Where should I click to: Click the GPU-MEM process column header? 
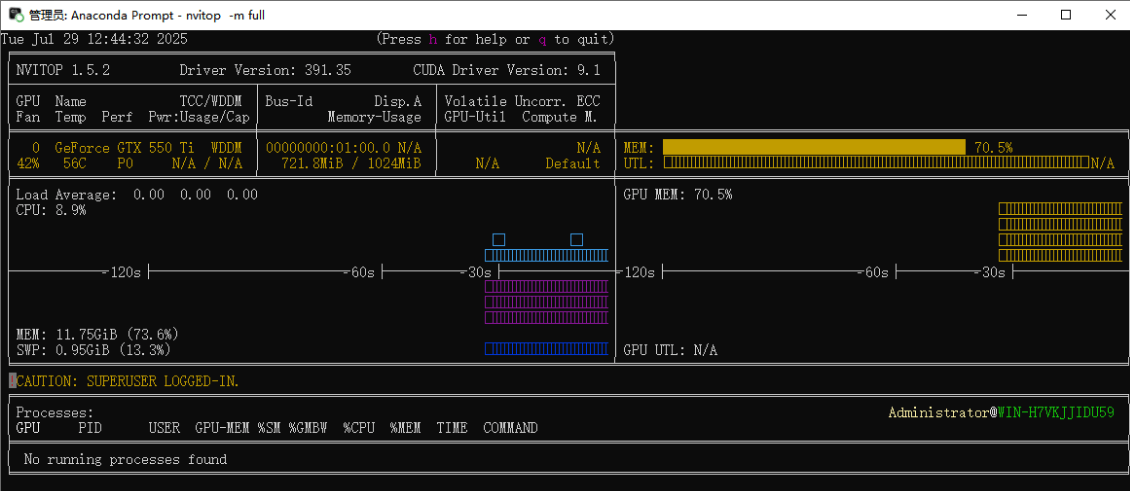(222, 428)
